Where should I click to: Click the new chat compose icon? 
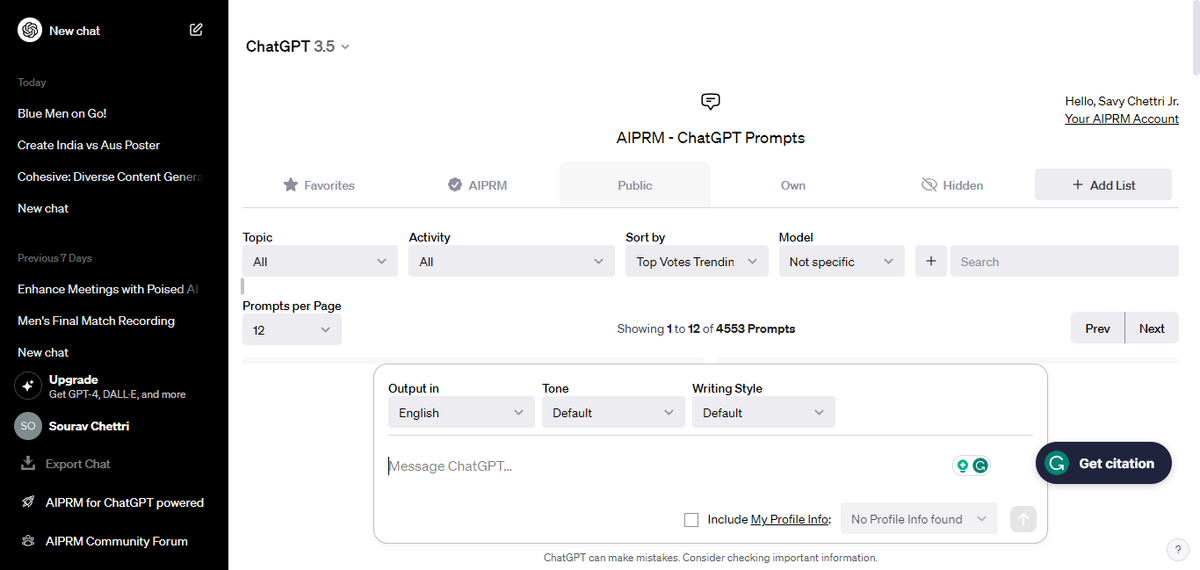pyautogui.click(x=196, y=30)
